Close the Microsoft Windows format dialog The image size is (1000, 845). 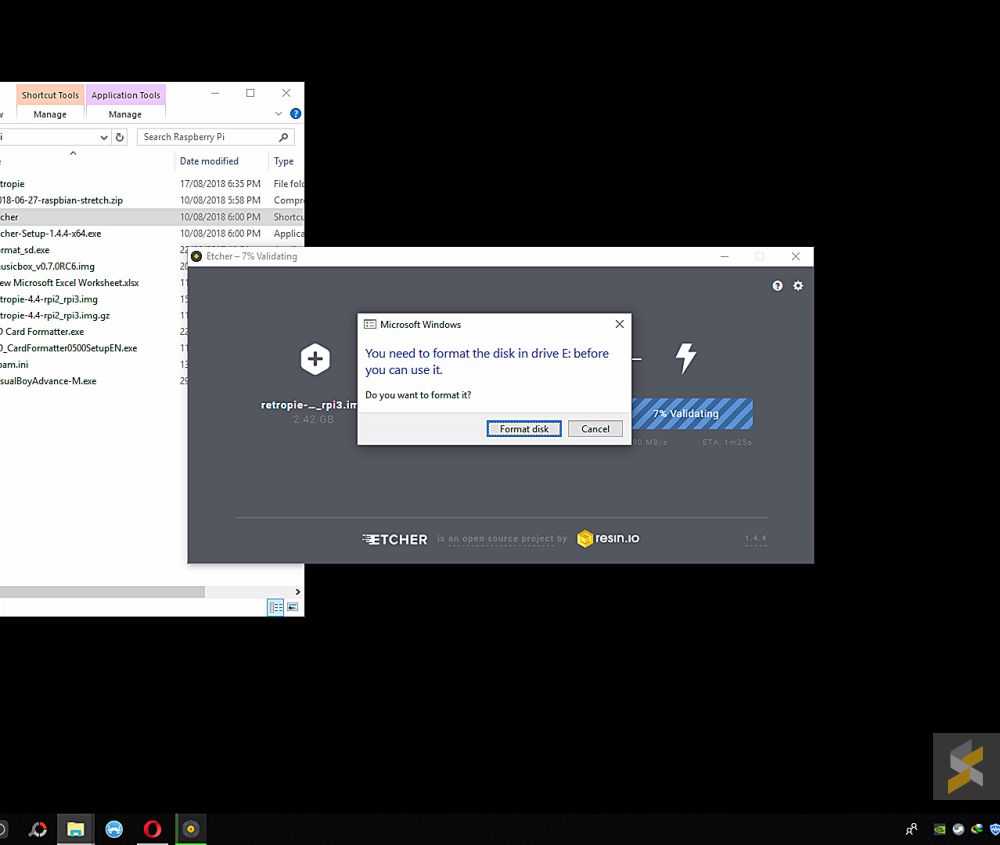coord(619,324)
